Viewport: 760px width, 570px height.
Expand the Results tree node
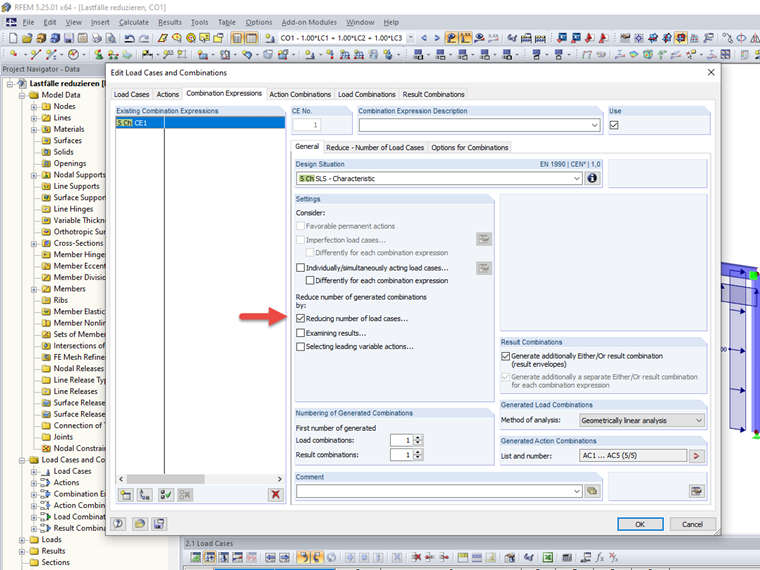[x=22, y=551]
